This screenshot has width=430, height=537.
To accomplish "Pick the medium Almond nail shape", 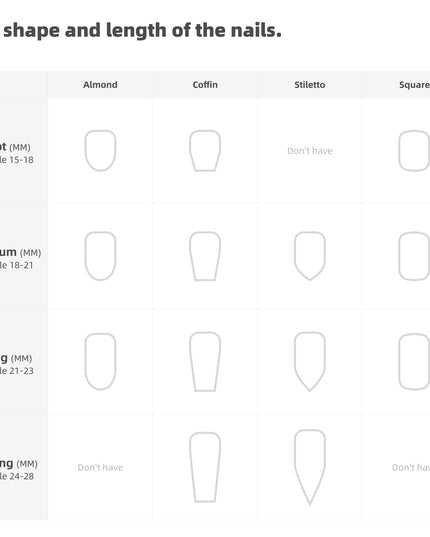I will (100, 256).
